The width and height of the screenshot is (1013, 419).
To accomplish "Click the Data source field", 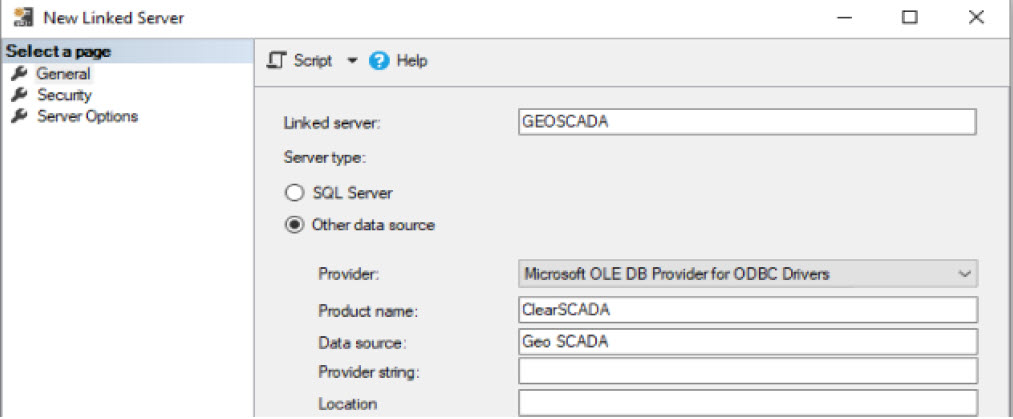I will 747,342.
